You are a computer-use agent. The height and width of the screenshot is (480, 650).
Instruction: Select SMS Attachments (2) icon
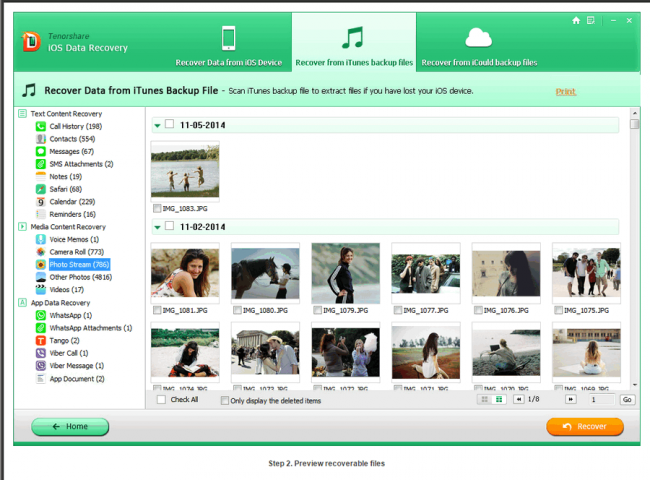tap(41, 164)
